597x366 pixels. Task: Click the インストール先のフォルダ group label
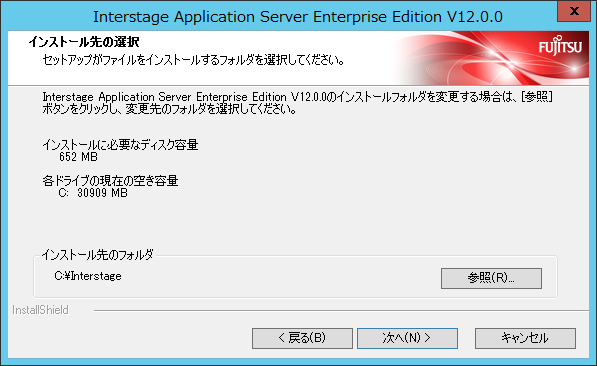(x=97, y=254)
